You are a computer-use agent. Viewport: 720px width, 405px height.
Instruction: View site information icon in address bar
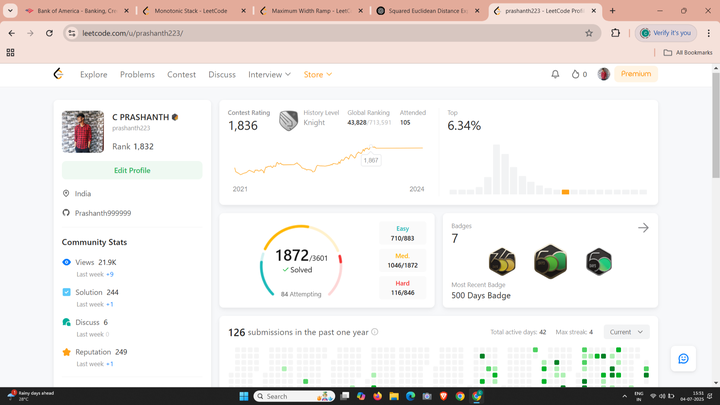(72, 33)
